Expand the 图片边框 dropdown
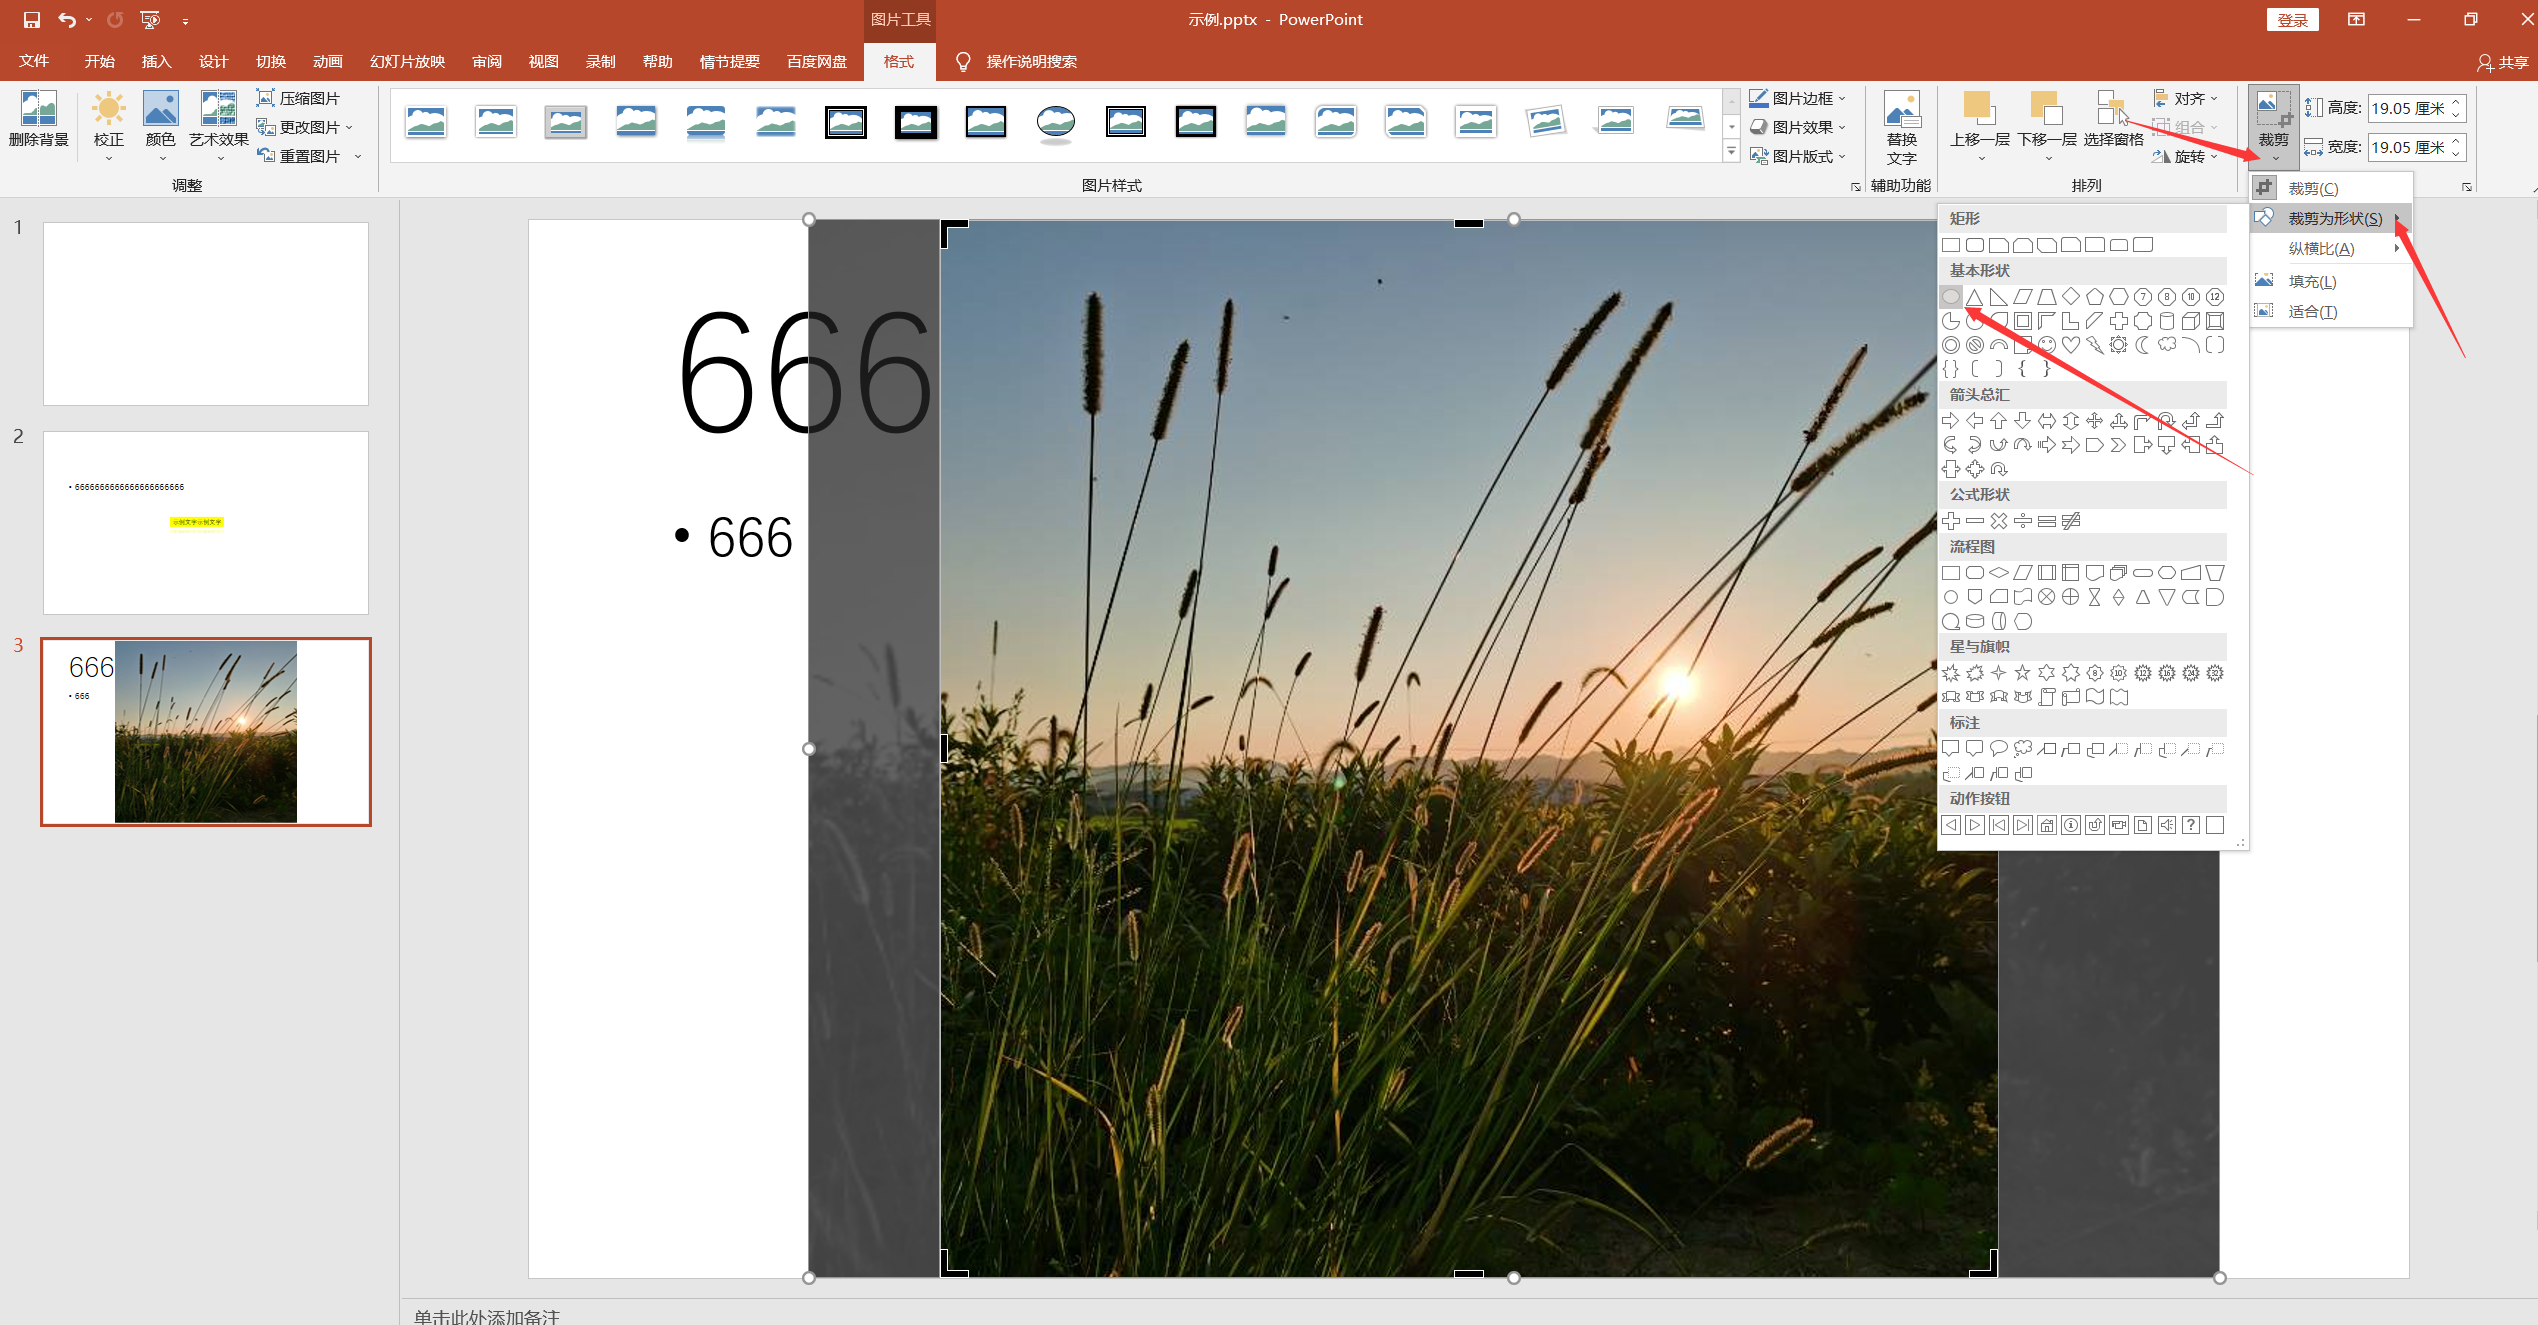This screenshot has width=2538, height=1325. (1798, 98)
